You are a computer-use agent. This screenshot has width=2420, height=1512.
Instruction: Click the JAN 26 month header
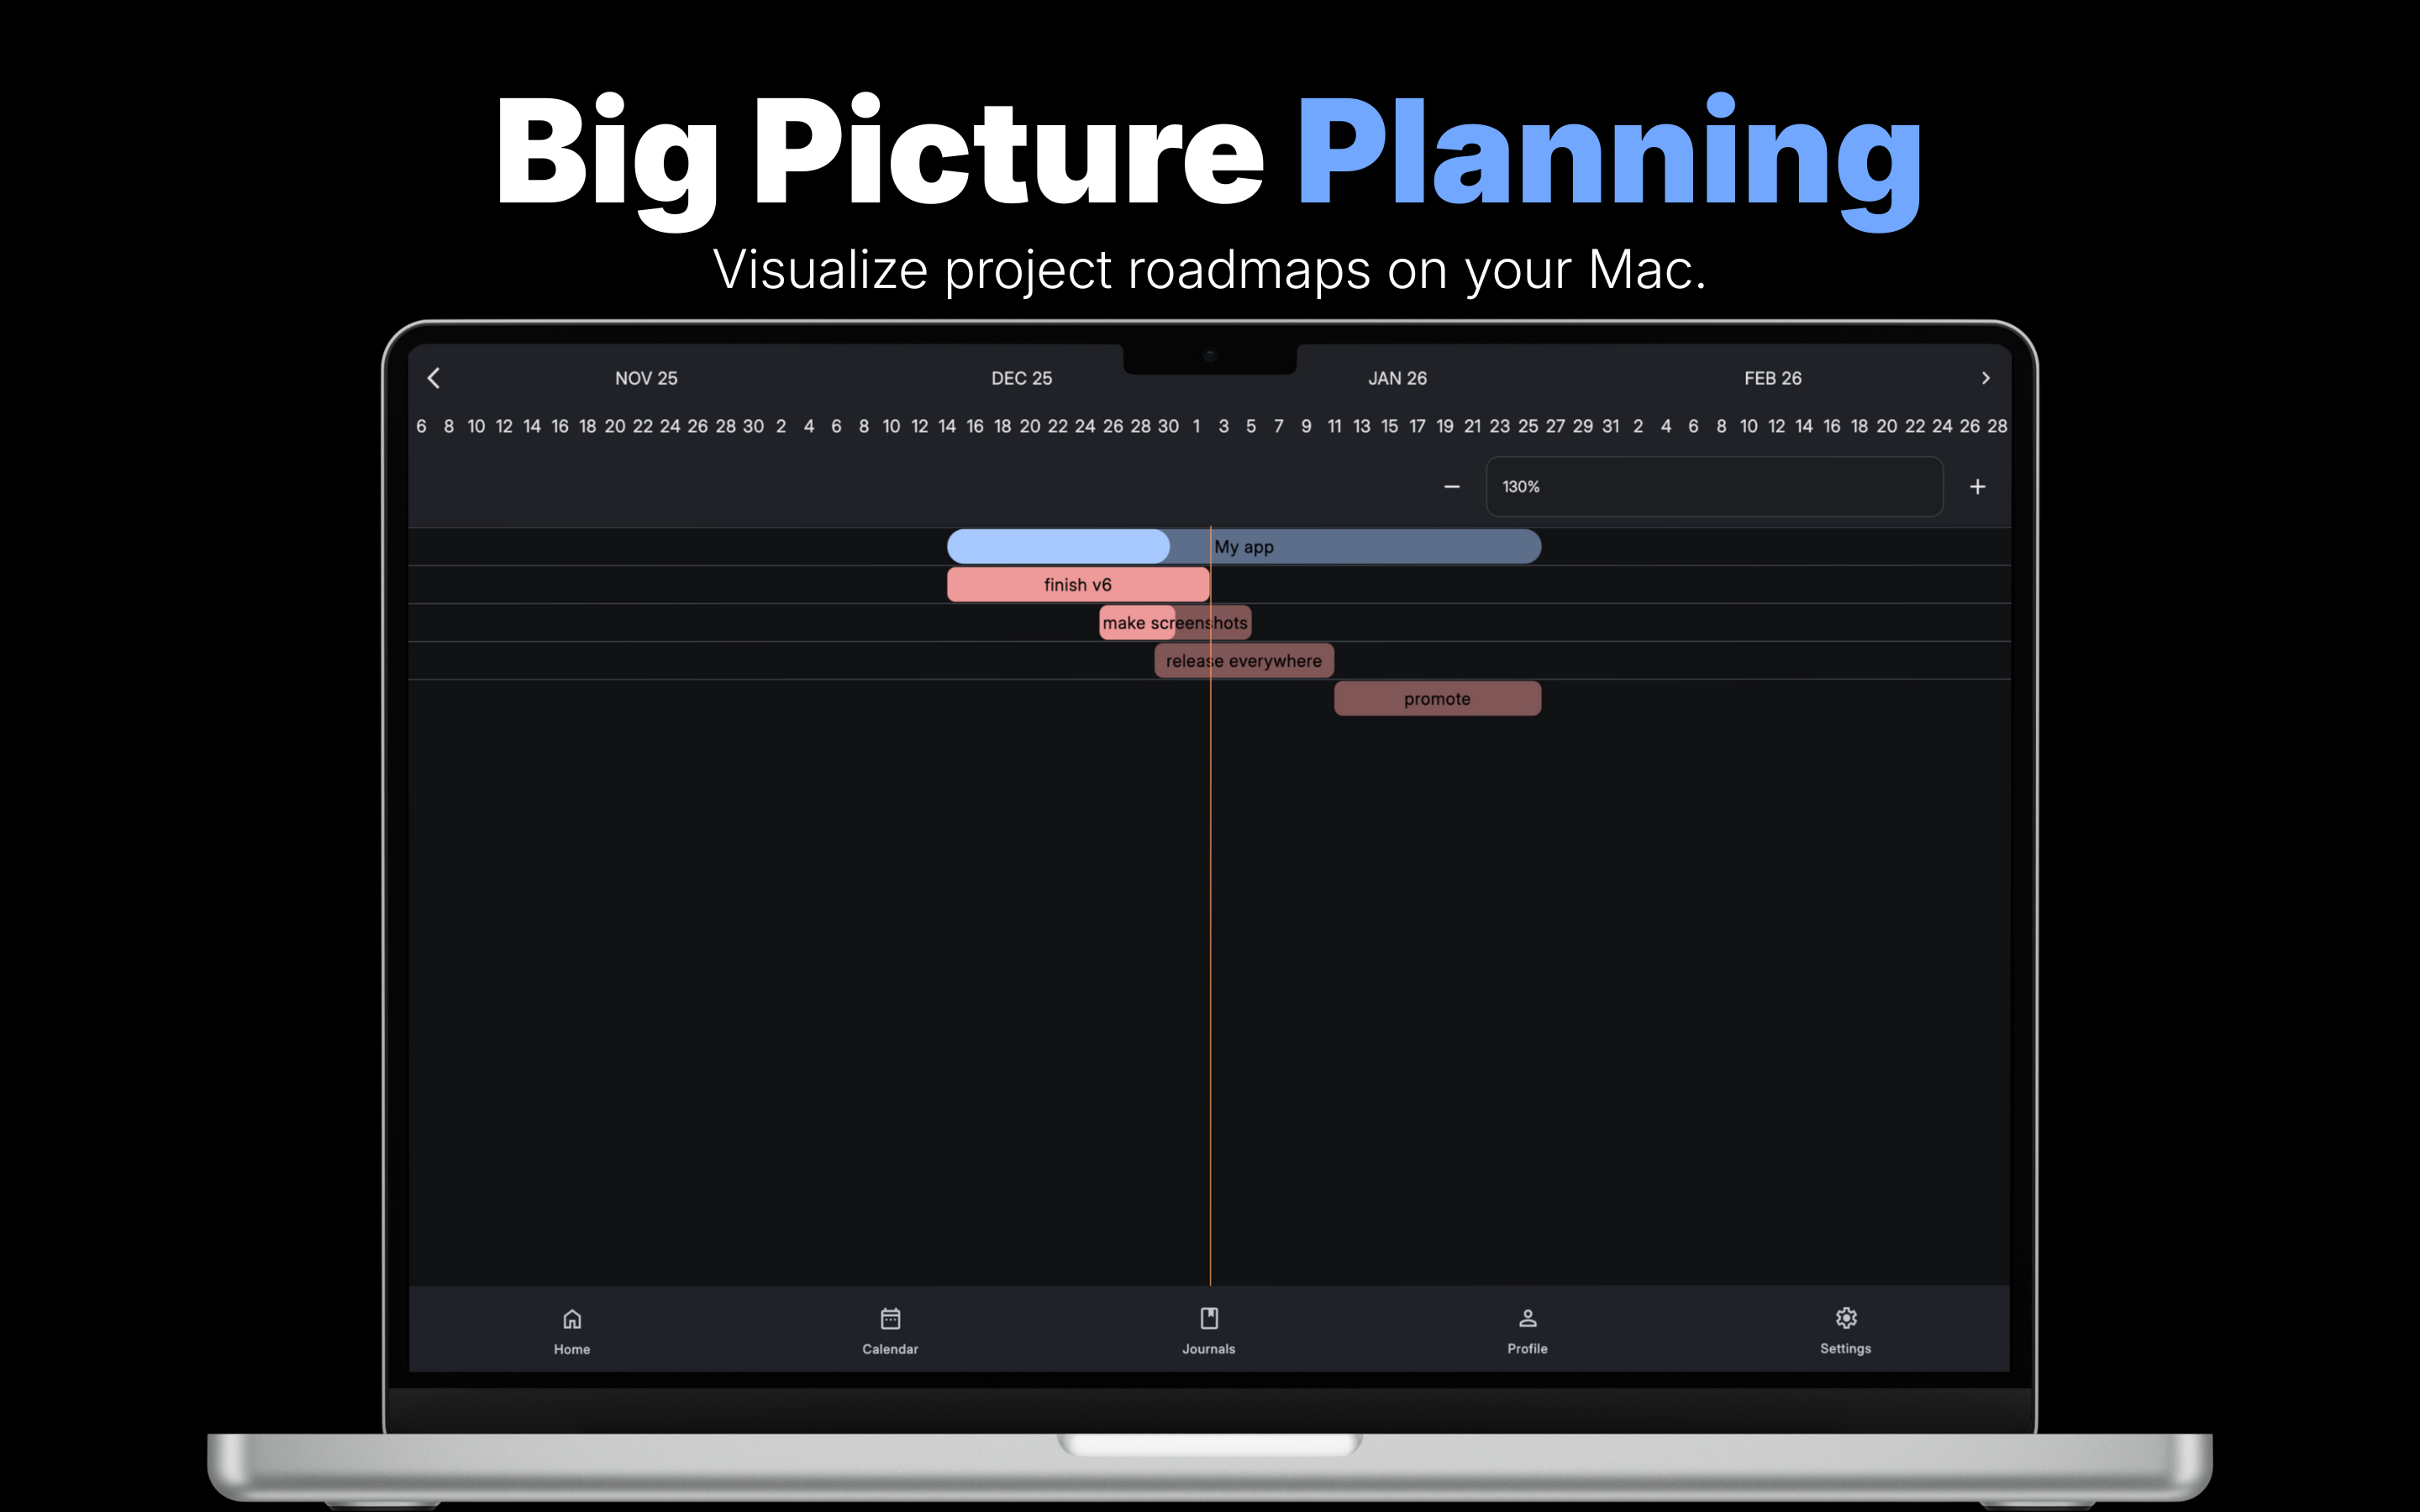pyautogui.click(x=1397, y=378)
